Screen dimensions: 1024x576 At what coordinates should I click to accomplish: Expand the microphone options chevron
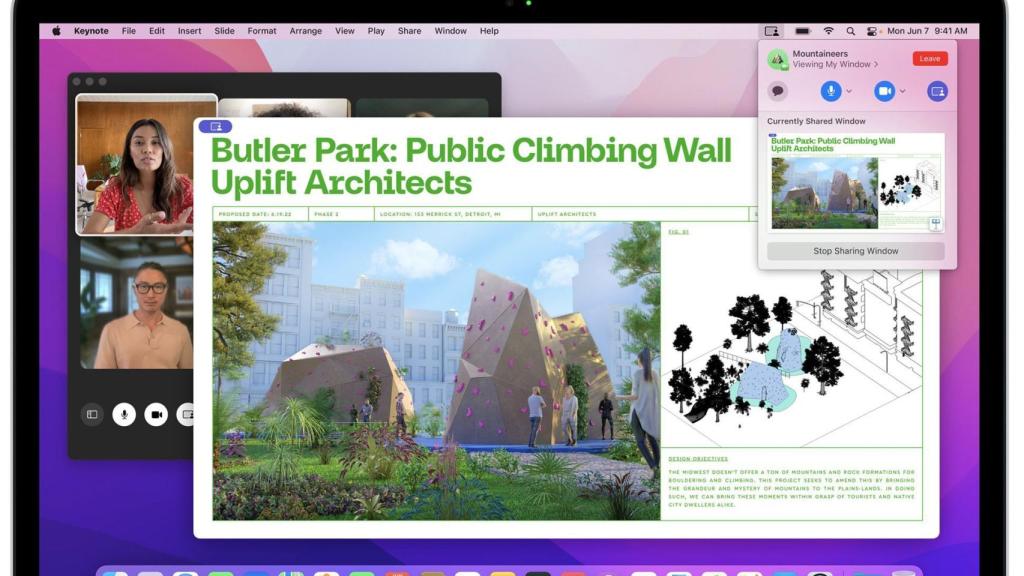click(x=849, y=91)
